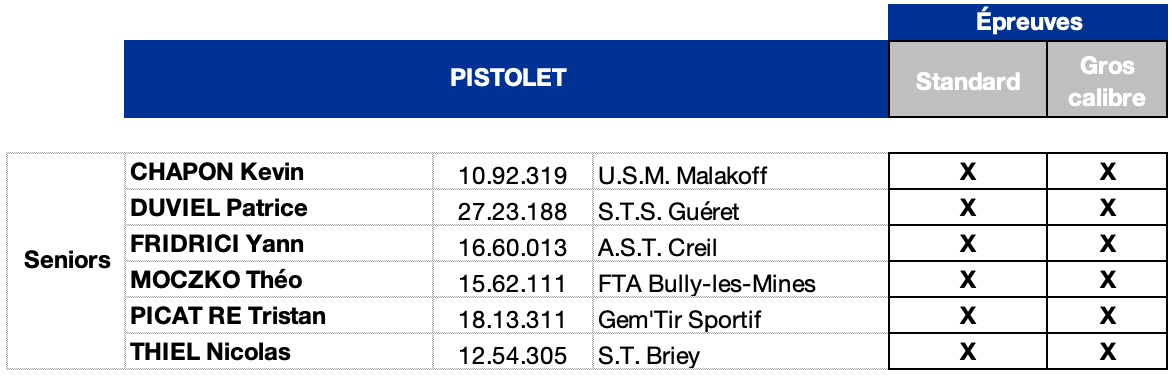Toggle Standard X mark for CHAPON Kevin

coord(968,171)
